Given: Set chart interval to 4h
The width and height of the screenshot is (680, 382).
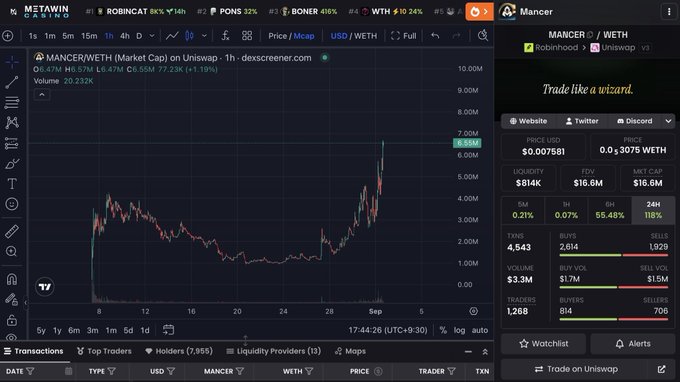Looking at the screenshot, I should (x=124, y=36).
